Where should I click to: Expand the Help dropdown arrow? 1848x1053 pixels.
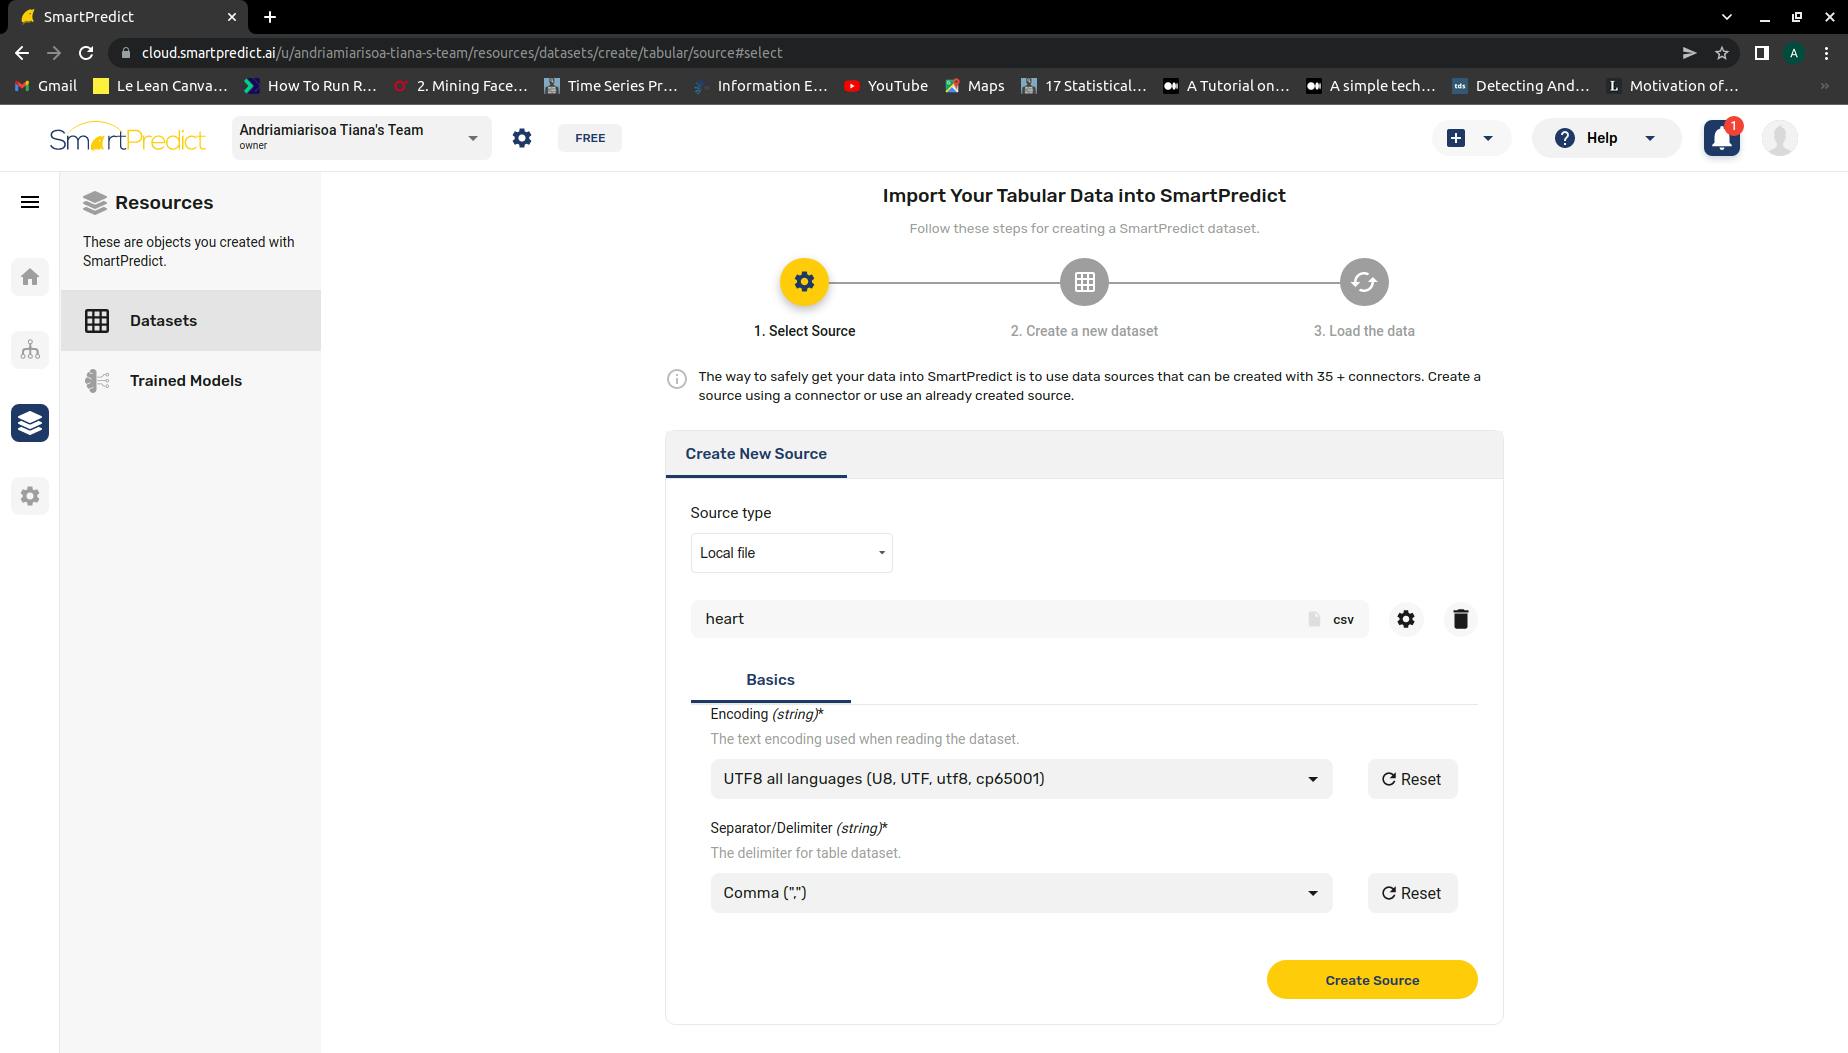coord(1650,138)
